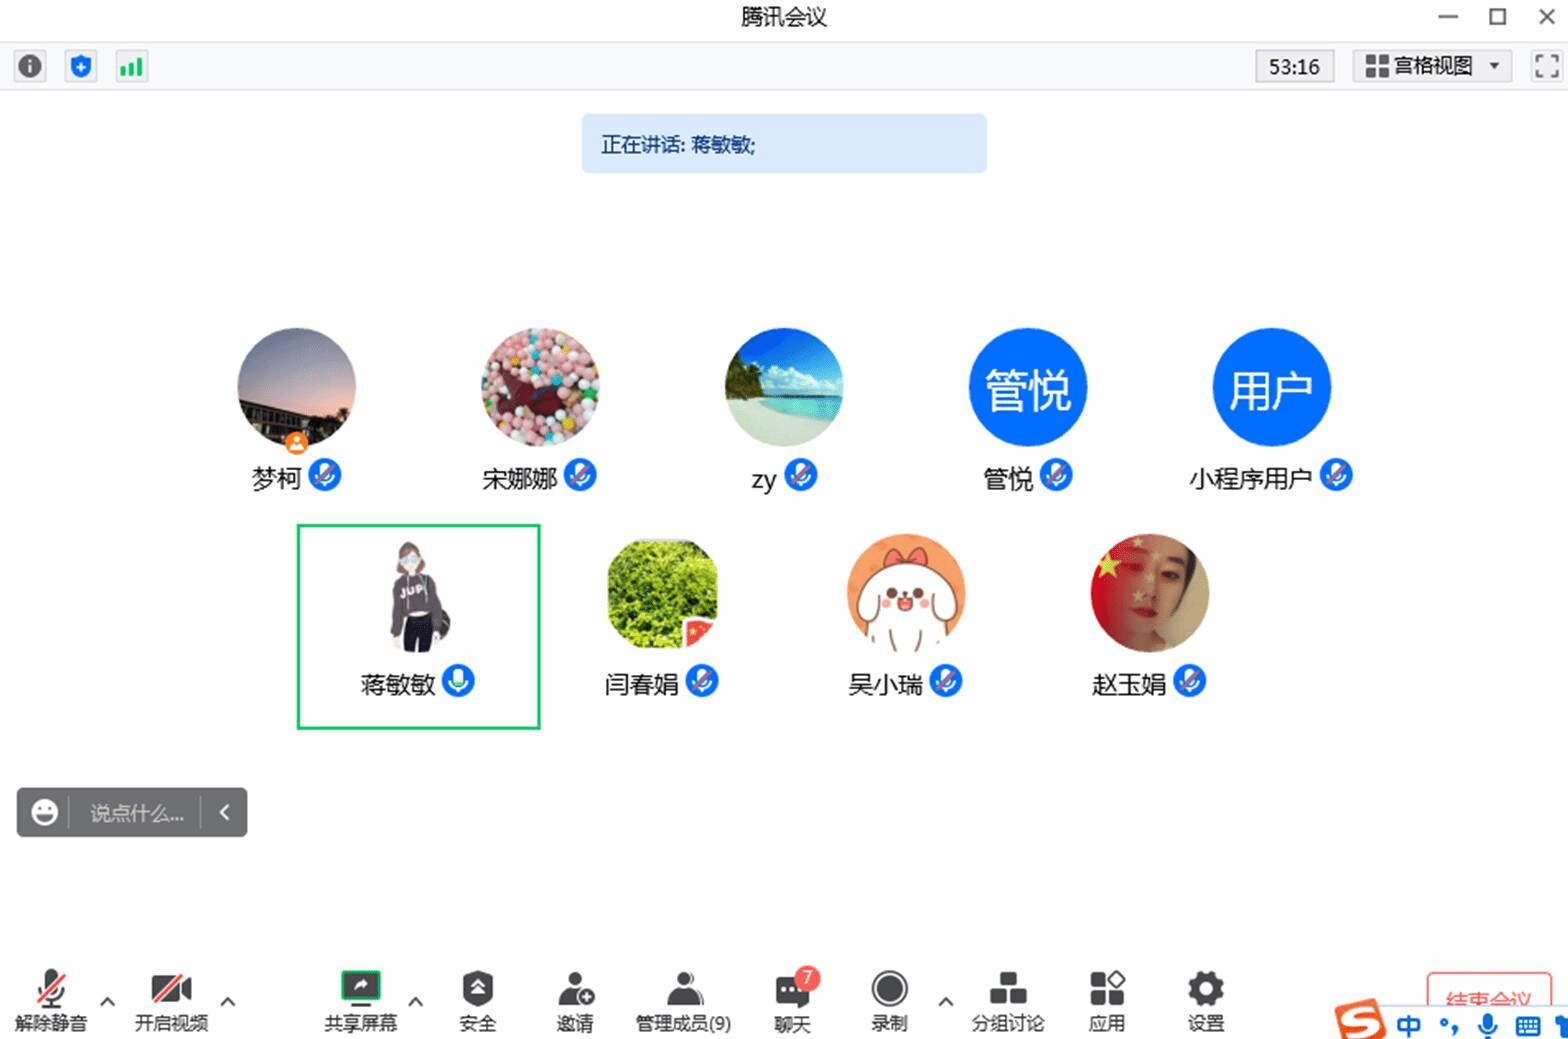Click the blue security shield icon
The height and width of the screenshot is (1039, 1568).
click(x=81, y=66)
